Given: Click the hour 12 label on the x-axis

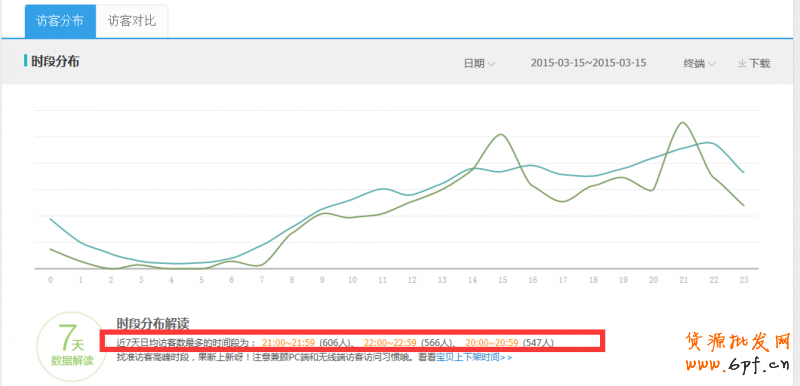Looking at the screenshot, I should 412,280.
